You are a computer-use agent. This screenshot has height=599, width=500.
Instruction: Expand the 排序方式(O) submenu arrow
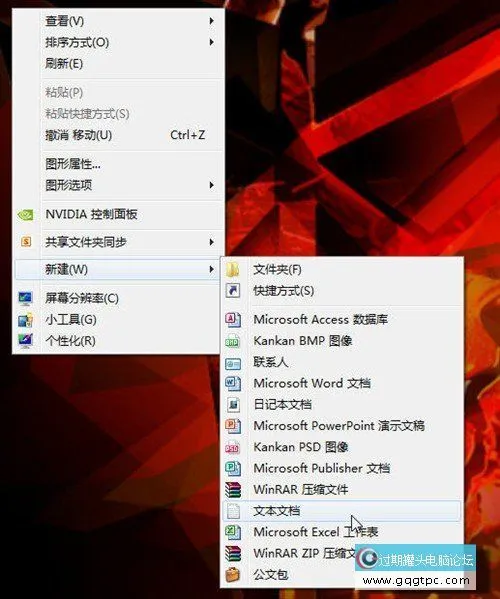coord(211,42)
